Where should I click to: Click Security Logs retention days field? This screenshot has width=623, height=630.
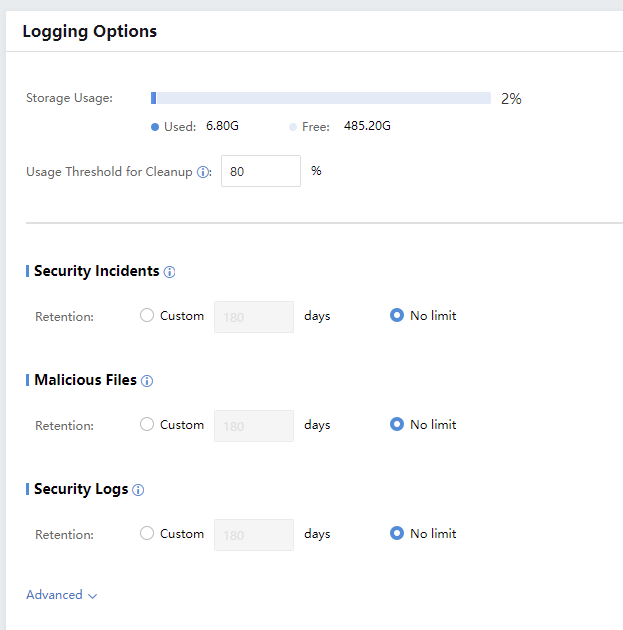click(254, 534)
